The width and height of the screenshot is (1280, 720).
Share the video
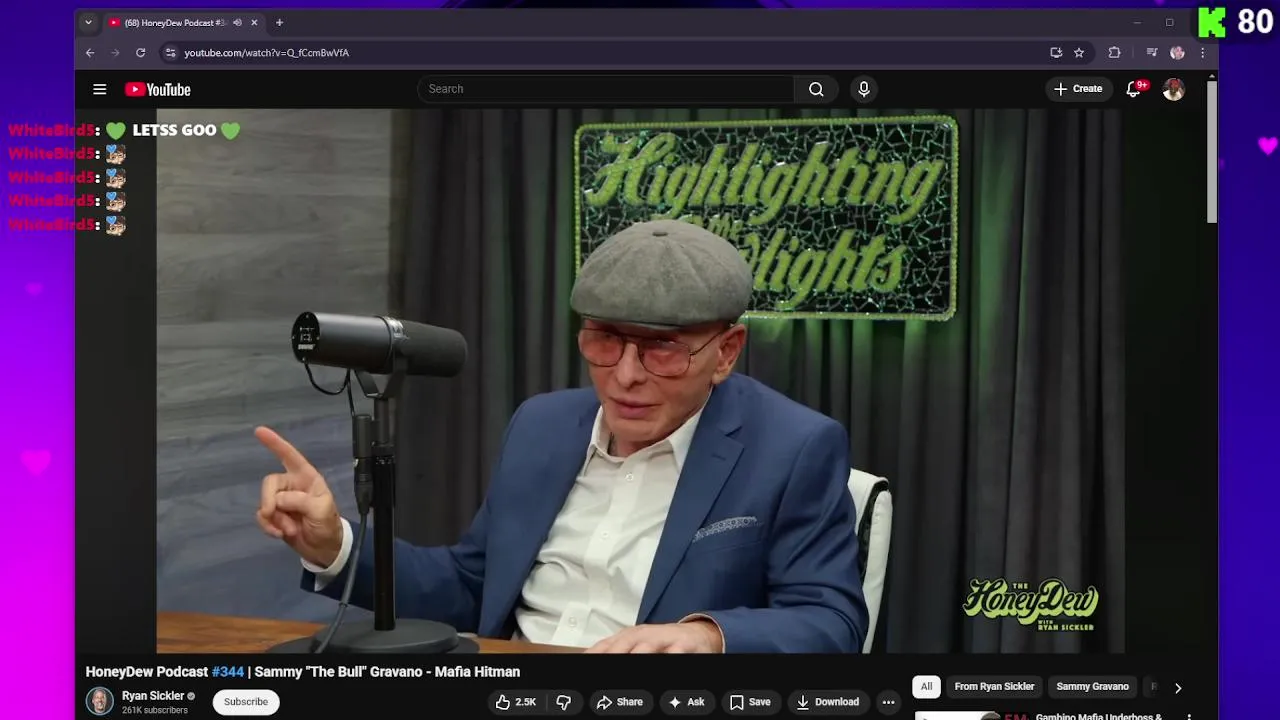click(x=619, y=702)
